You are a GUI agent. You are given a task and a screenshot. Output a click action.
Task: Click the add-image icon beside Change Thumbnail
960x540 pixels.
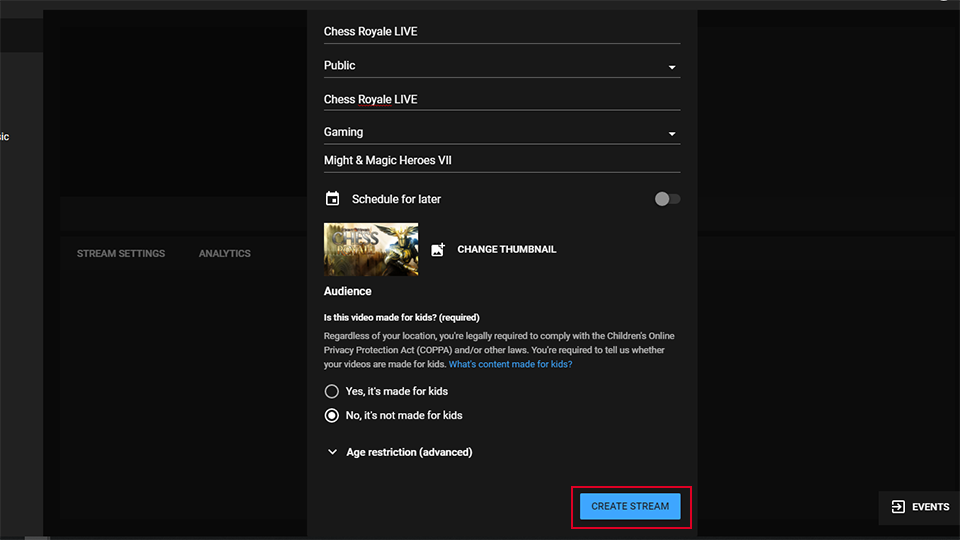tap(438, 249)
